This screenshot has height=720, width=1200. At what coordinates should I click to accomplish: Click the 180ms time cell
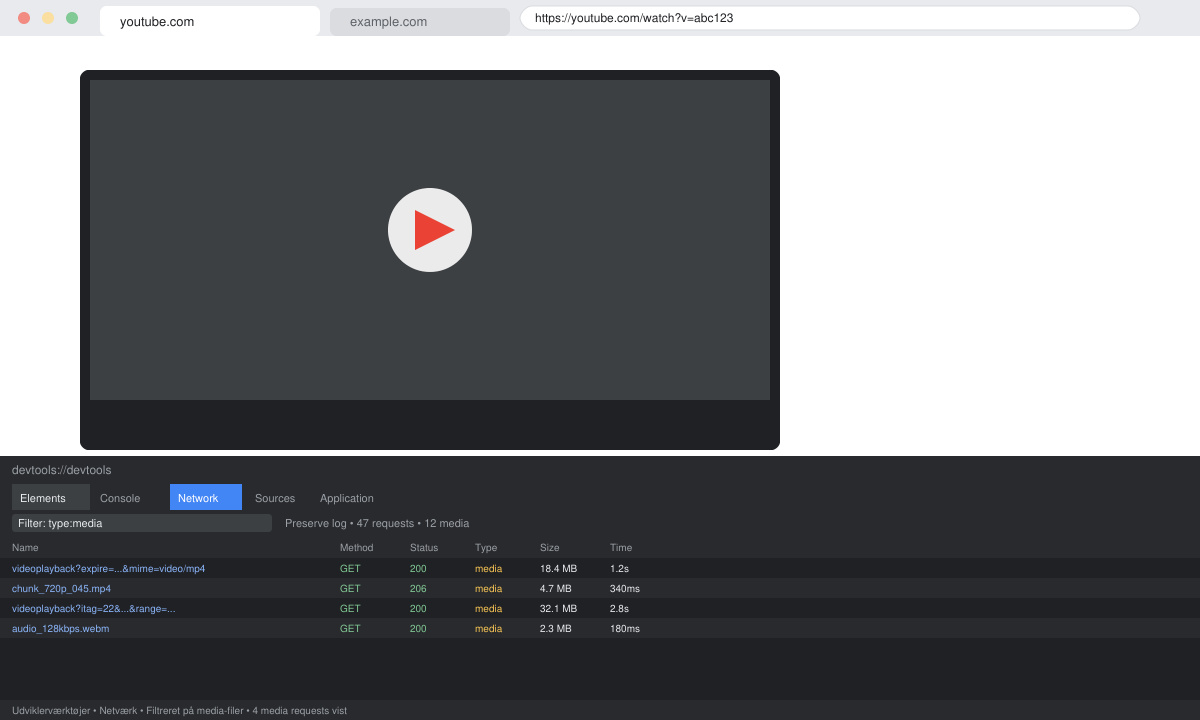click(625, 628)
